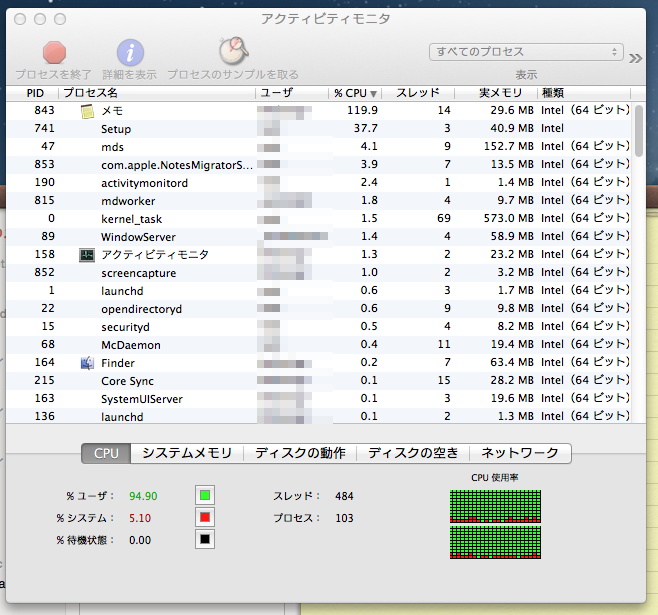Select the securityd process row
Image resolution: width=658 pixels, height=615 pixels.
[319, 327]
